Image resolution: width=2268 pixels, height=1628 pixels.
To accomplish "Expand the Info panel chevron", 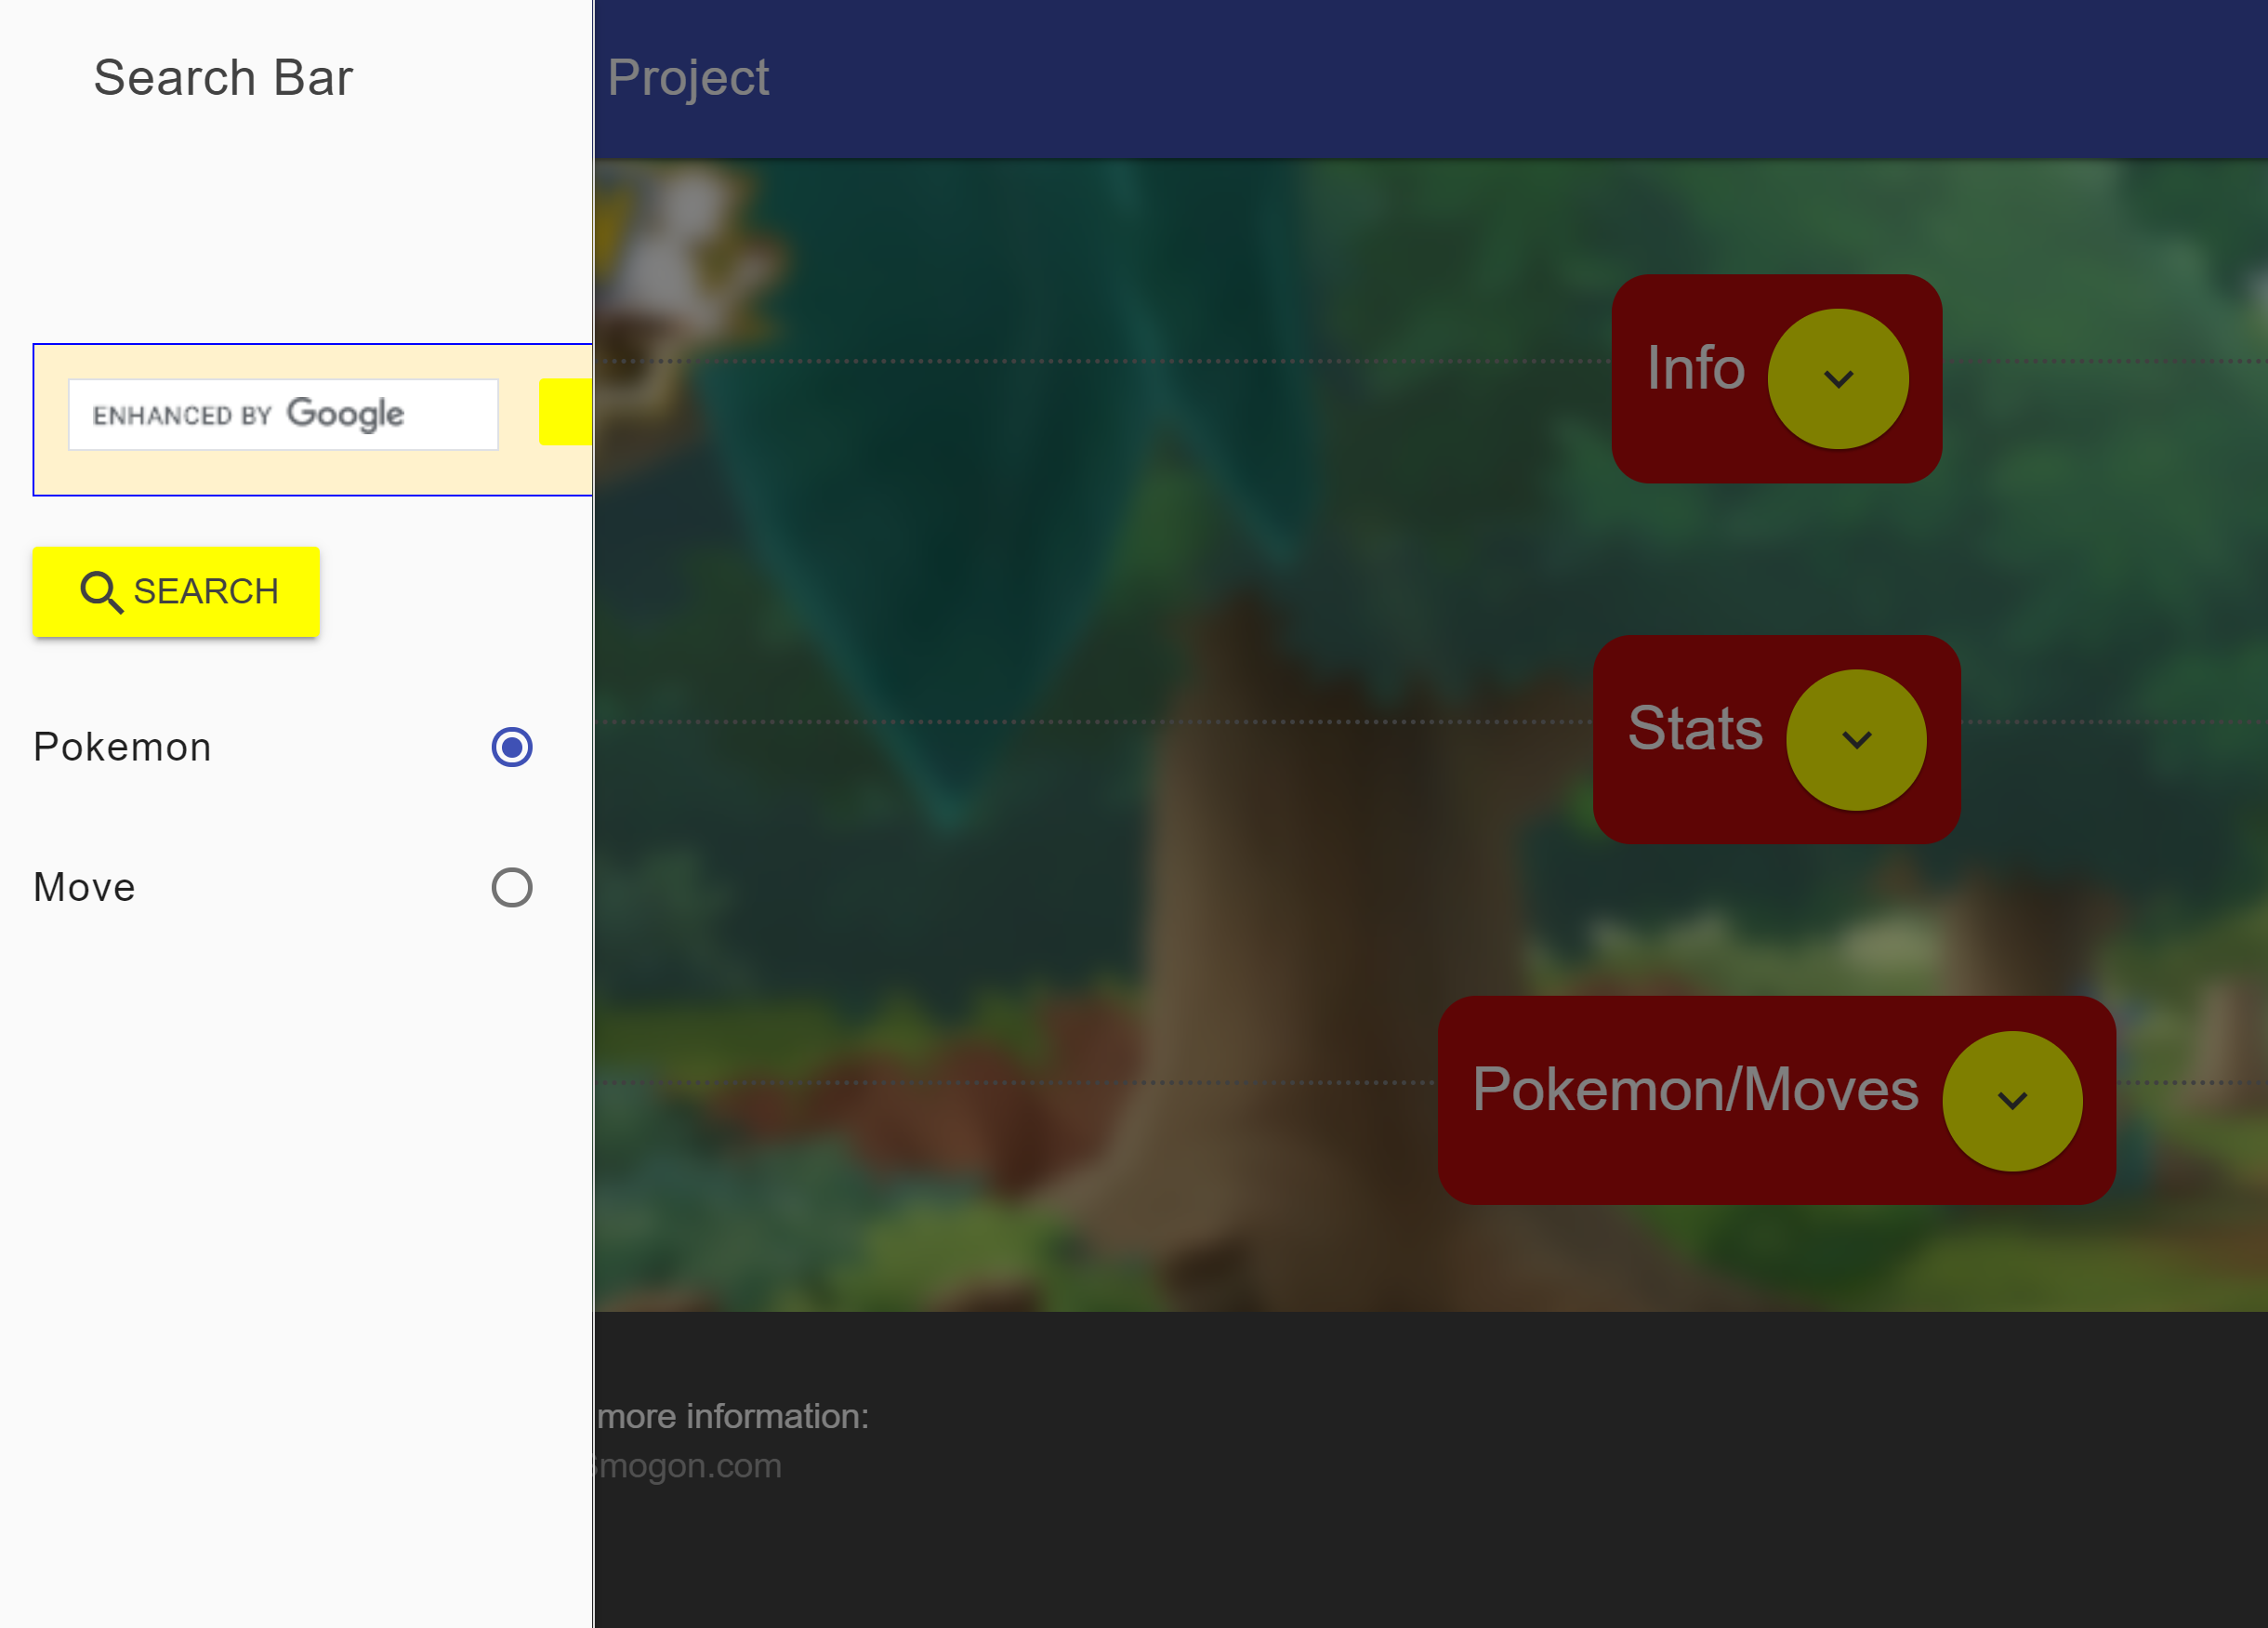I will (1838, 379).
